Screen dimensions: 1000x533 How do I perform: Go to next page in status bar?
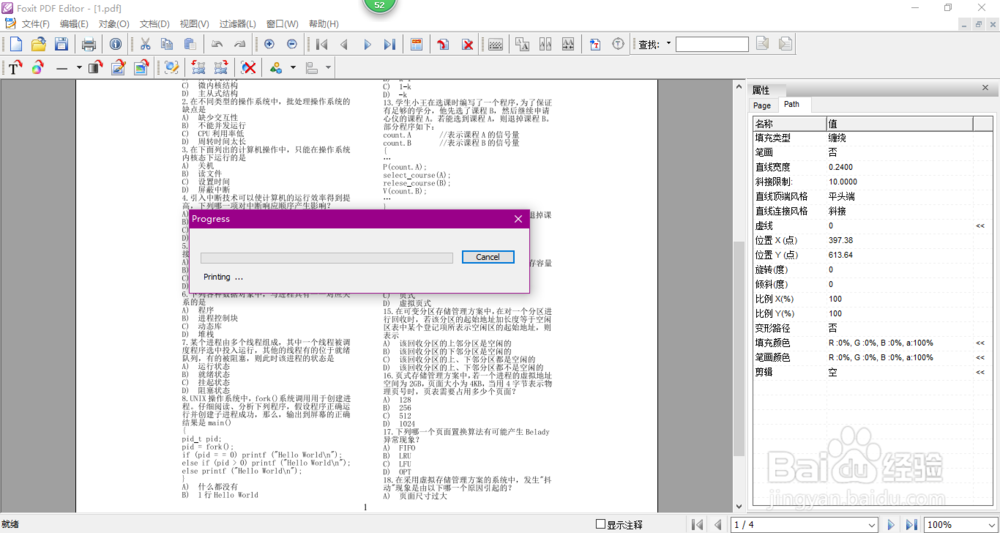pos(892,525)
